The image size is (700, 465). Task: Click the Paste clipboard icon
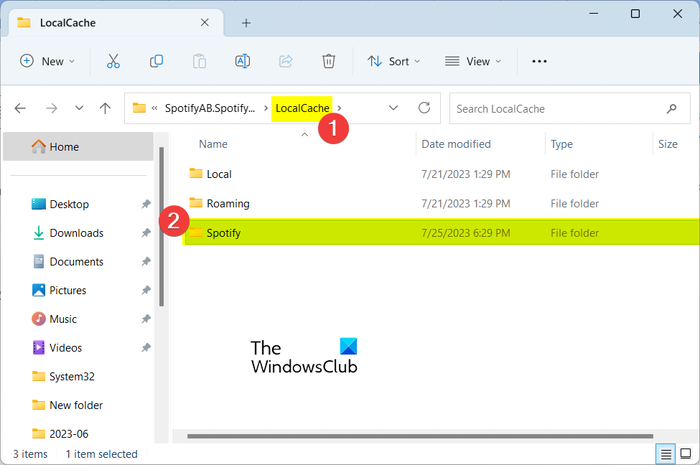click(199, 61)
